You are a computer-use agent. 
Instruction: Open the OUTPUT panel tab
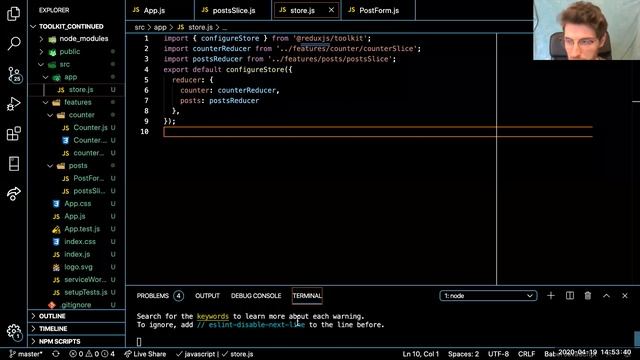pos(207,296)
